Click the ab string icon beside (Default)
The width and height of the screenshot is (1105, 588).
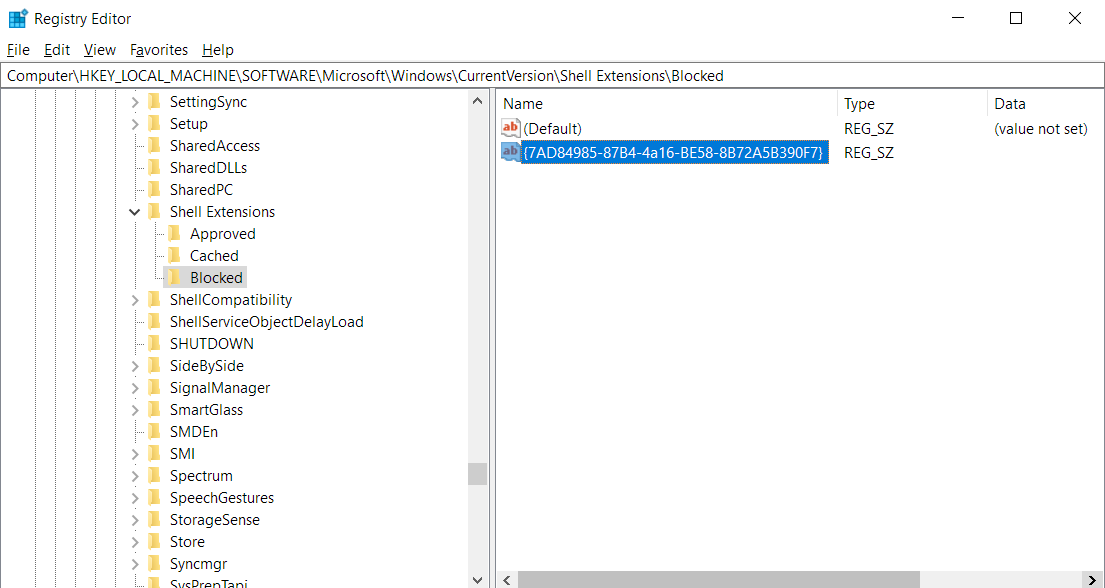click(x=510, y=128)
